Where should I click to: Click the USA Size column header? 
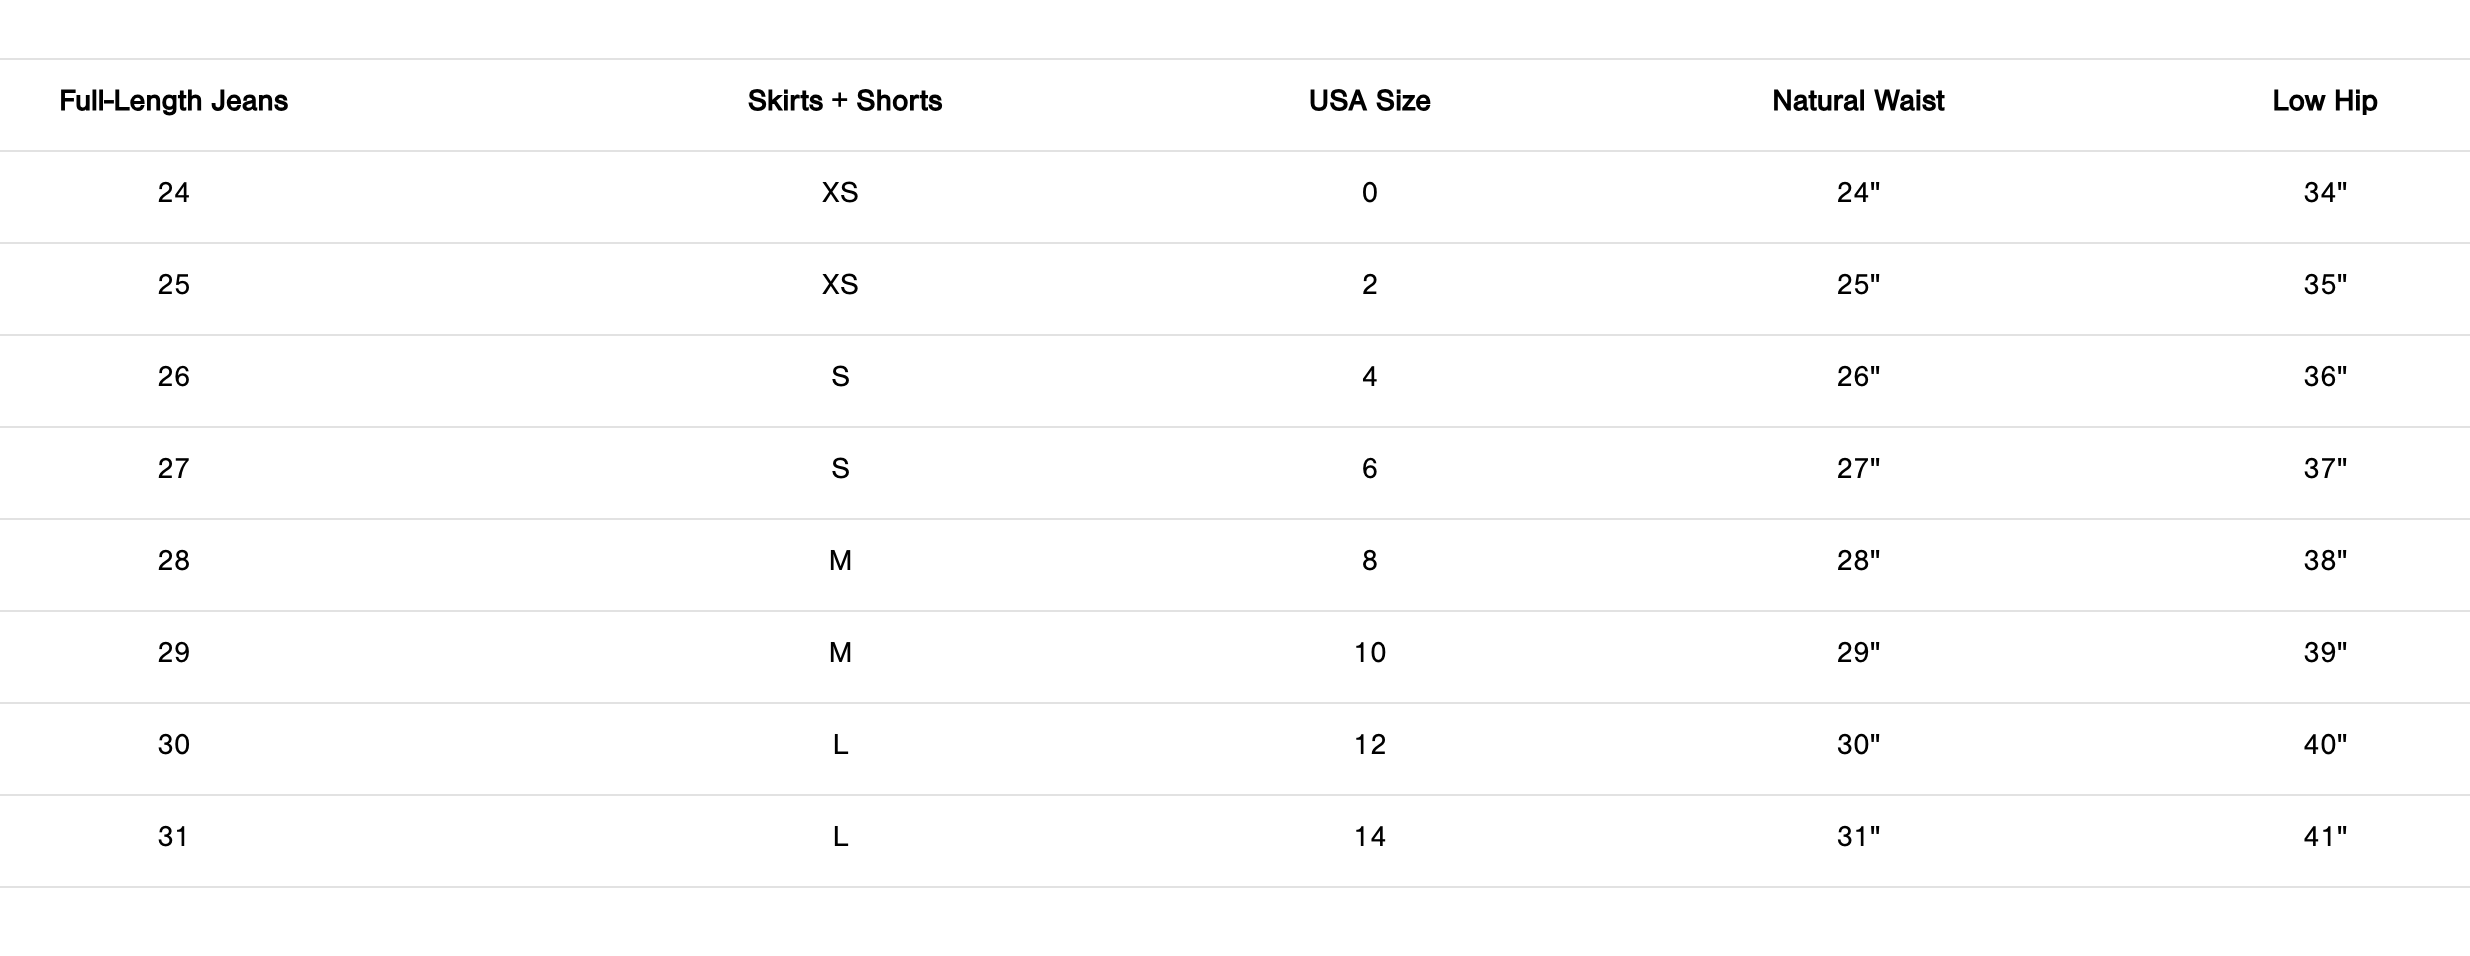point(1369,101)
